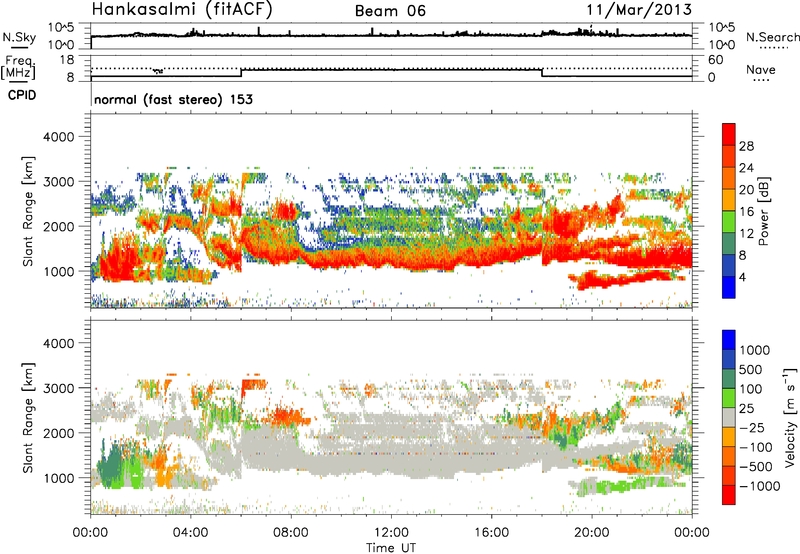800x554 pixels.
Task: Click the 4000 tick in velocity panel
Action: 58,343
